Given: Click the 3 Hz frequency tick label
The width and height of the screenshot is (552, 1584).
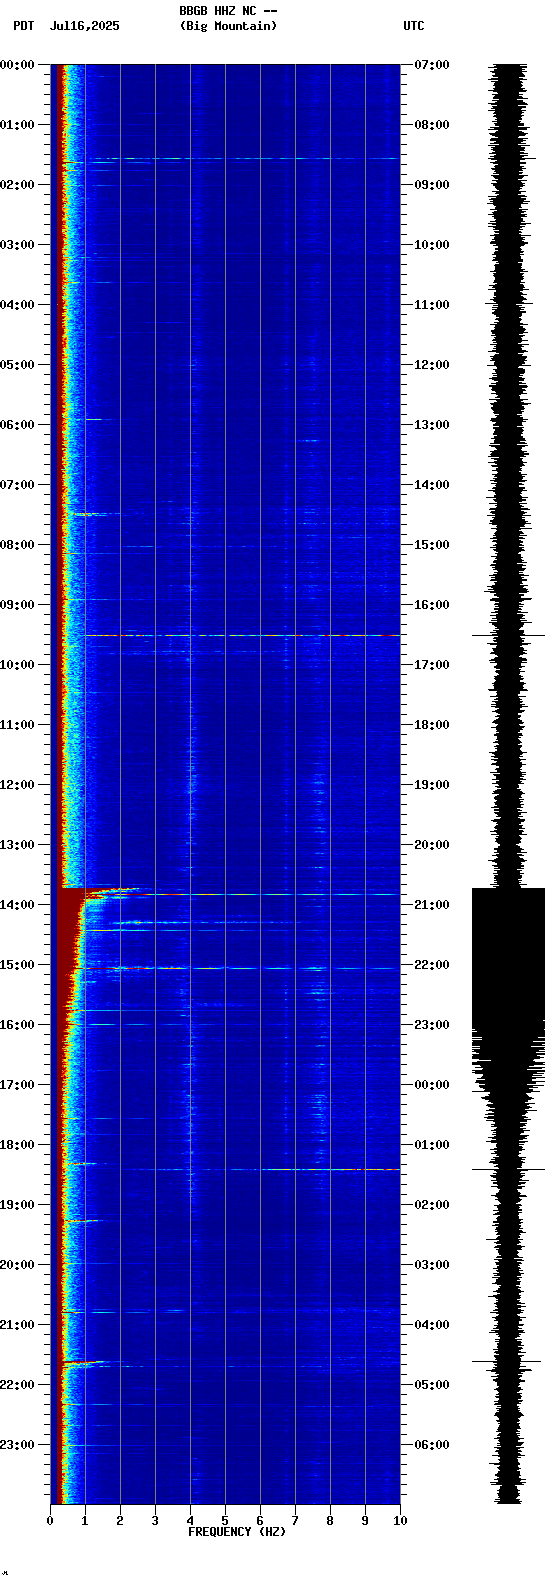Looking at the screenshot, I should [155, 1521].
